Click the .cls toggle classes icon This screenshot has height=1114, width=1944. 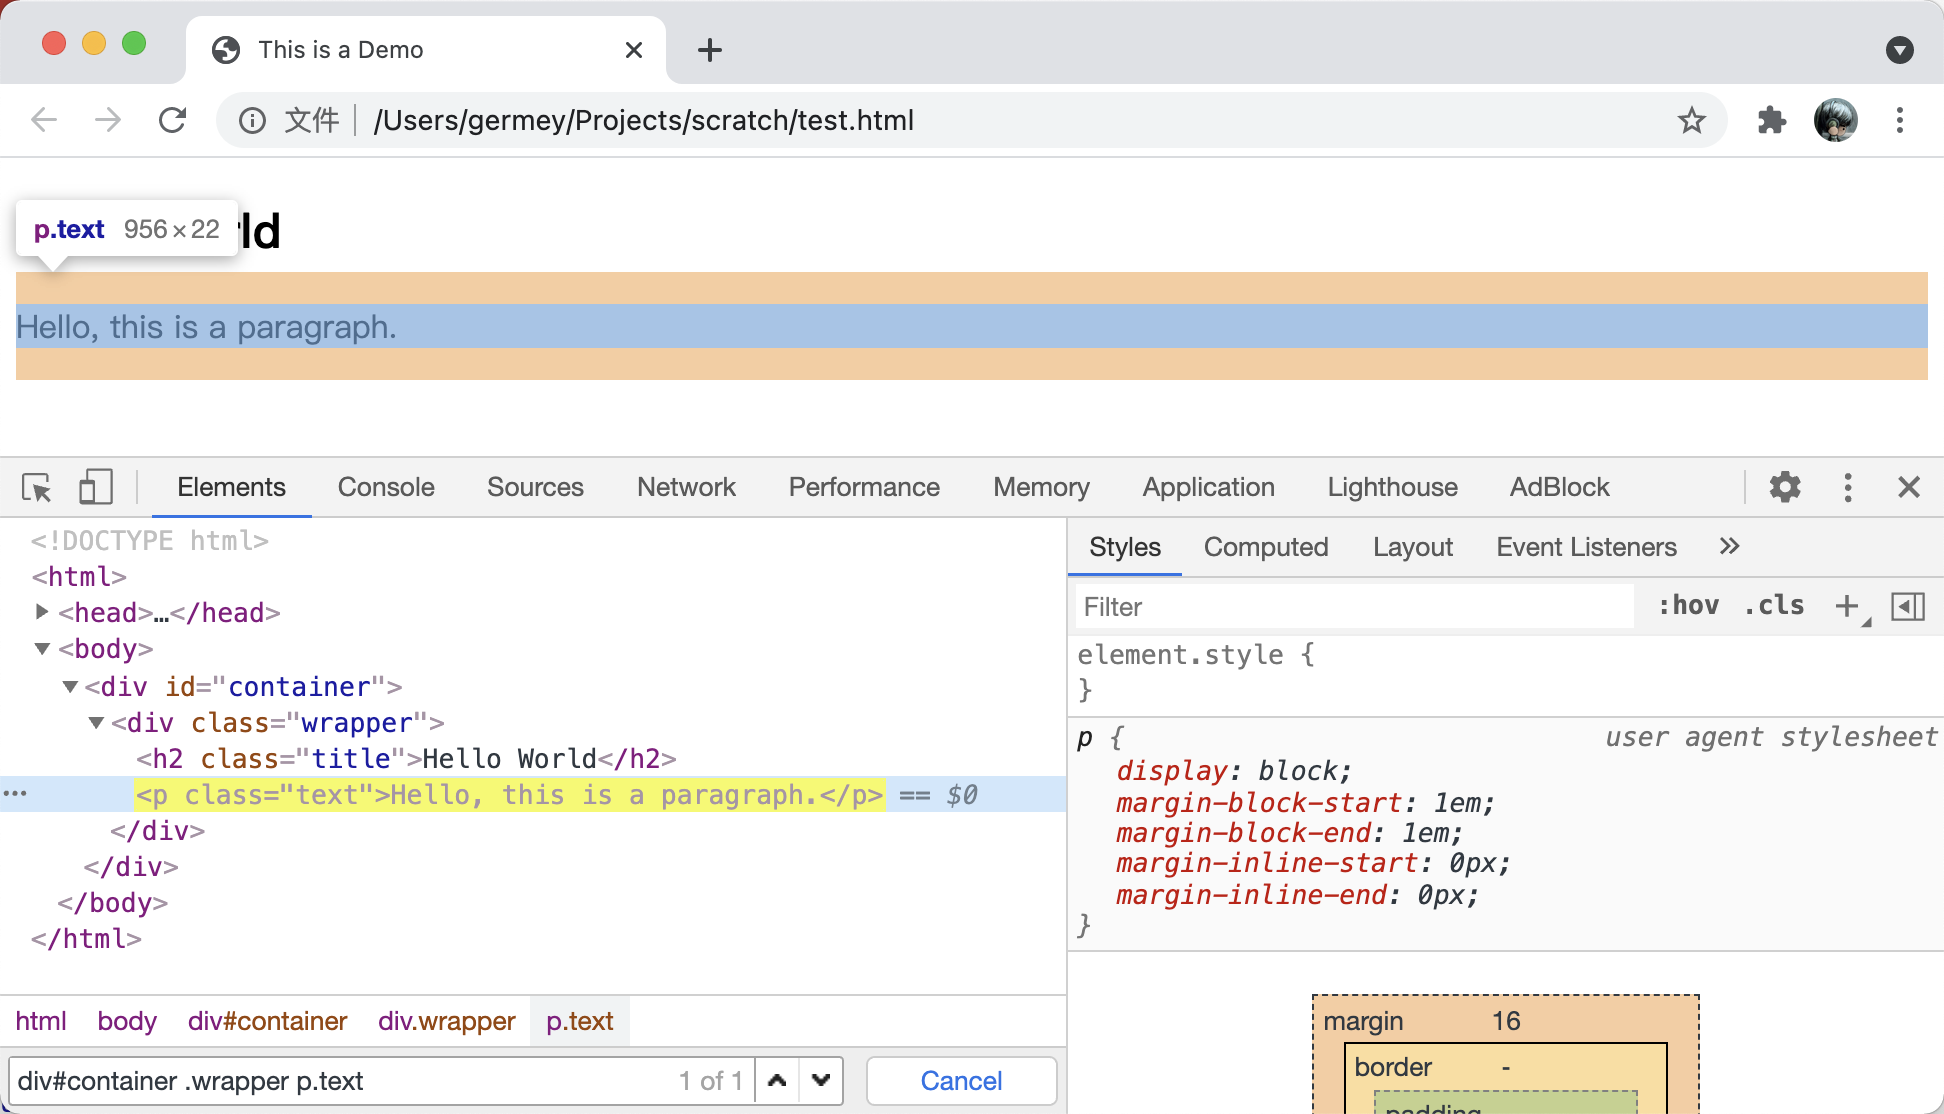click(1772, 608)
